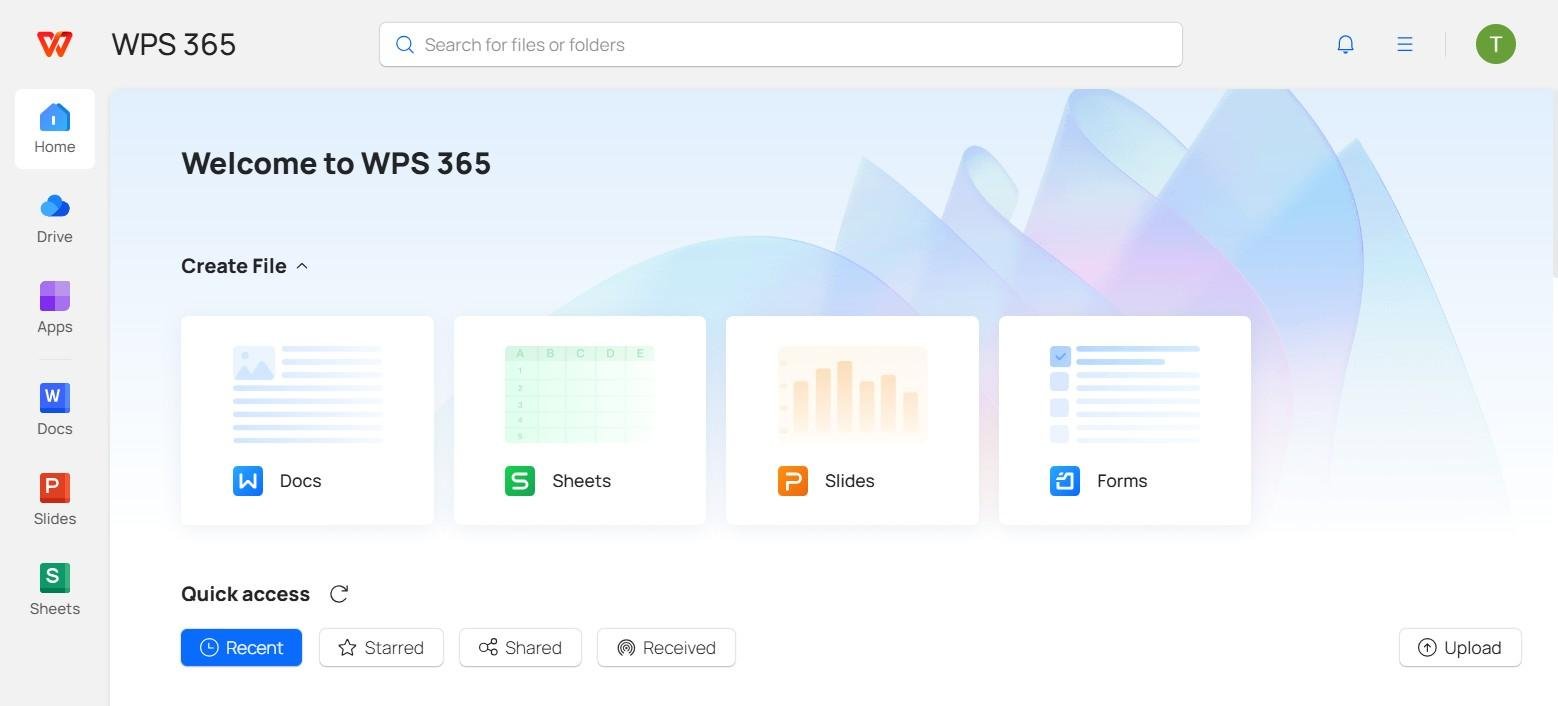The height and width of the screenshot is (706, 1558).
Task: Enable the Shared files filter
Action: (520, 647)
